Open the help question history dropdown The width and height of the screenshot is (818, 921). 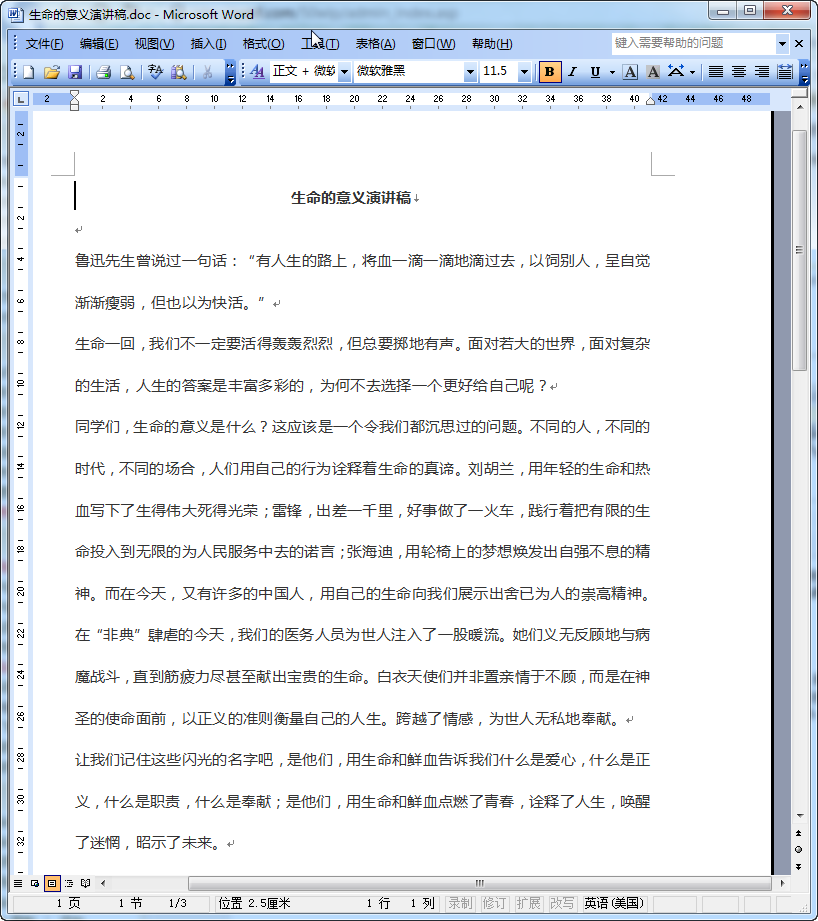click(782, 43)
